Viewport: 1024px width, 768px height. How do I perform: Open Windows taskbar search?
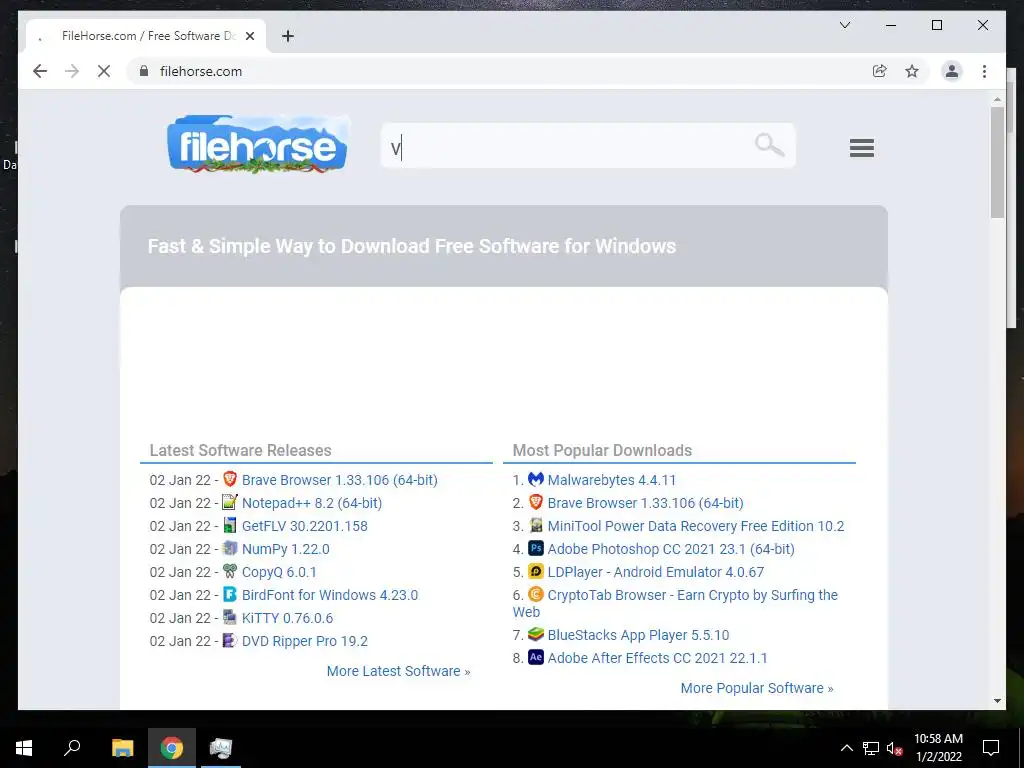[x=72, y=748]
